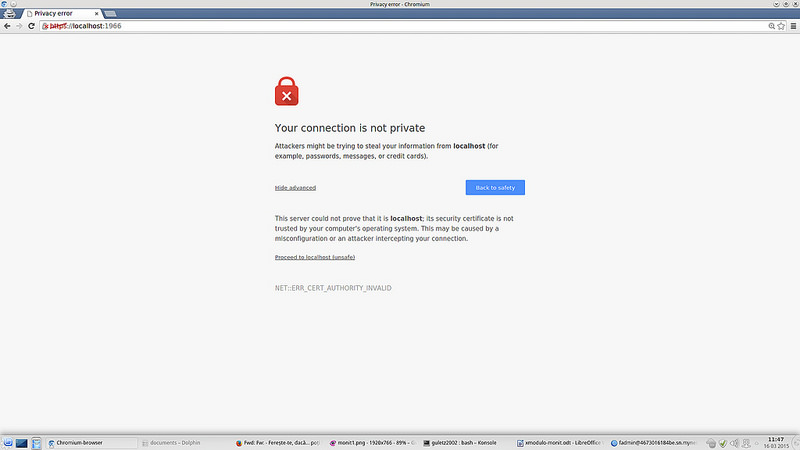Reload the page with the refresh icon
This screenshot has width=800, height=450.
click(32, 25)
